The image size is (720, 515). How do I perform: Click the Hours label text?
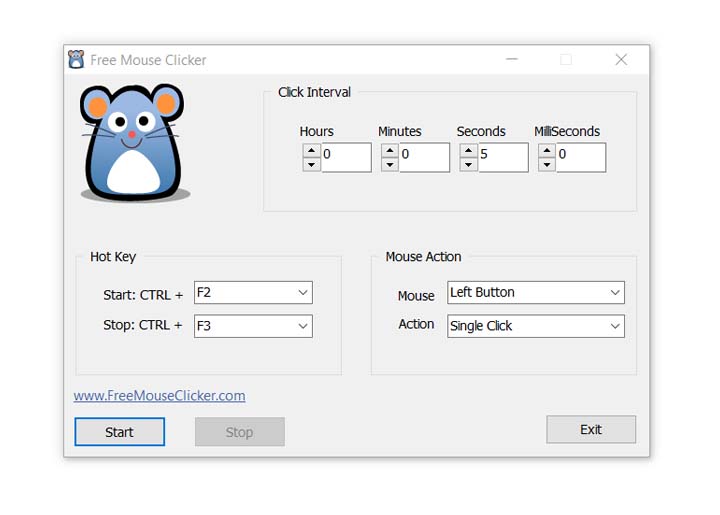316,132
